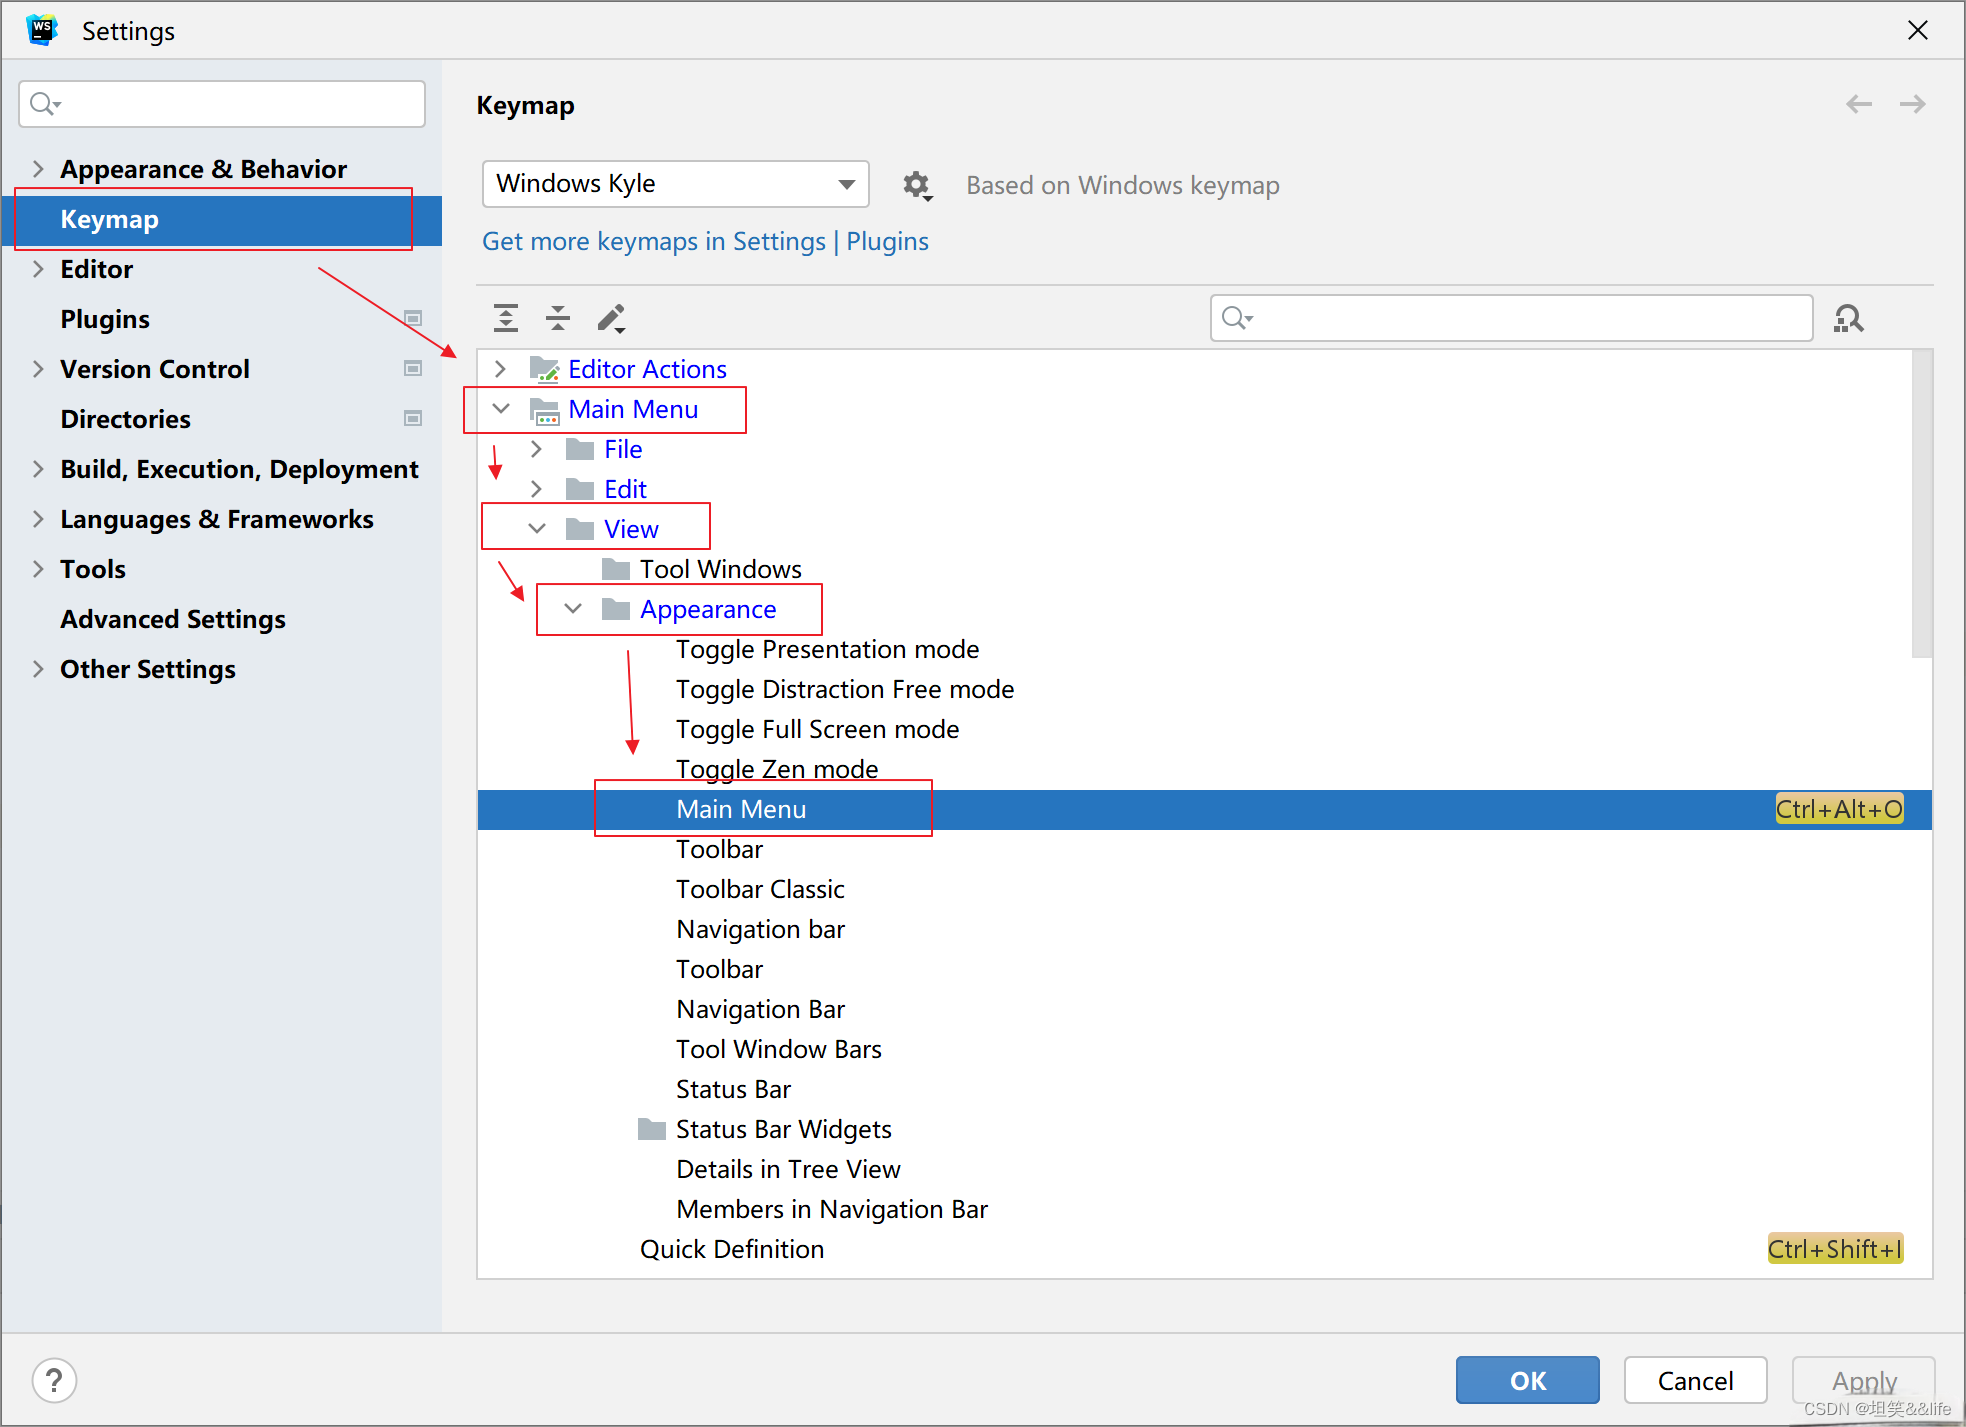The width and height of the screenshot is (1966, 1427).
Task: Click the blue OK button
Action: pos(1527,1380)
